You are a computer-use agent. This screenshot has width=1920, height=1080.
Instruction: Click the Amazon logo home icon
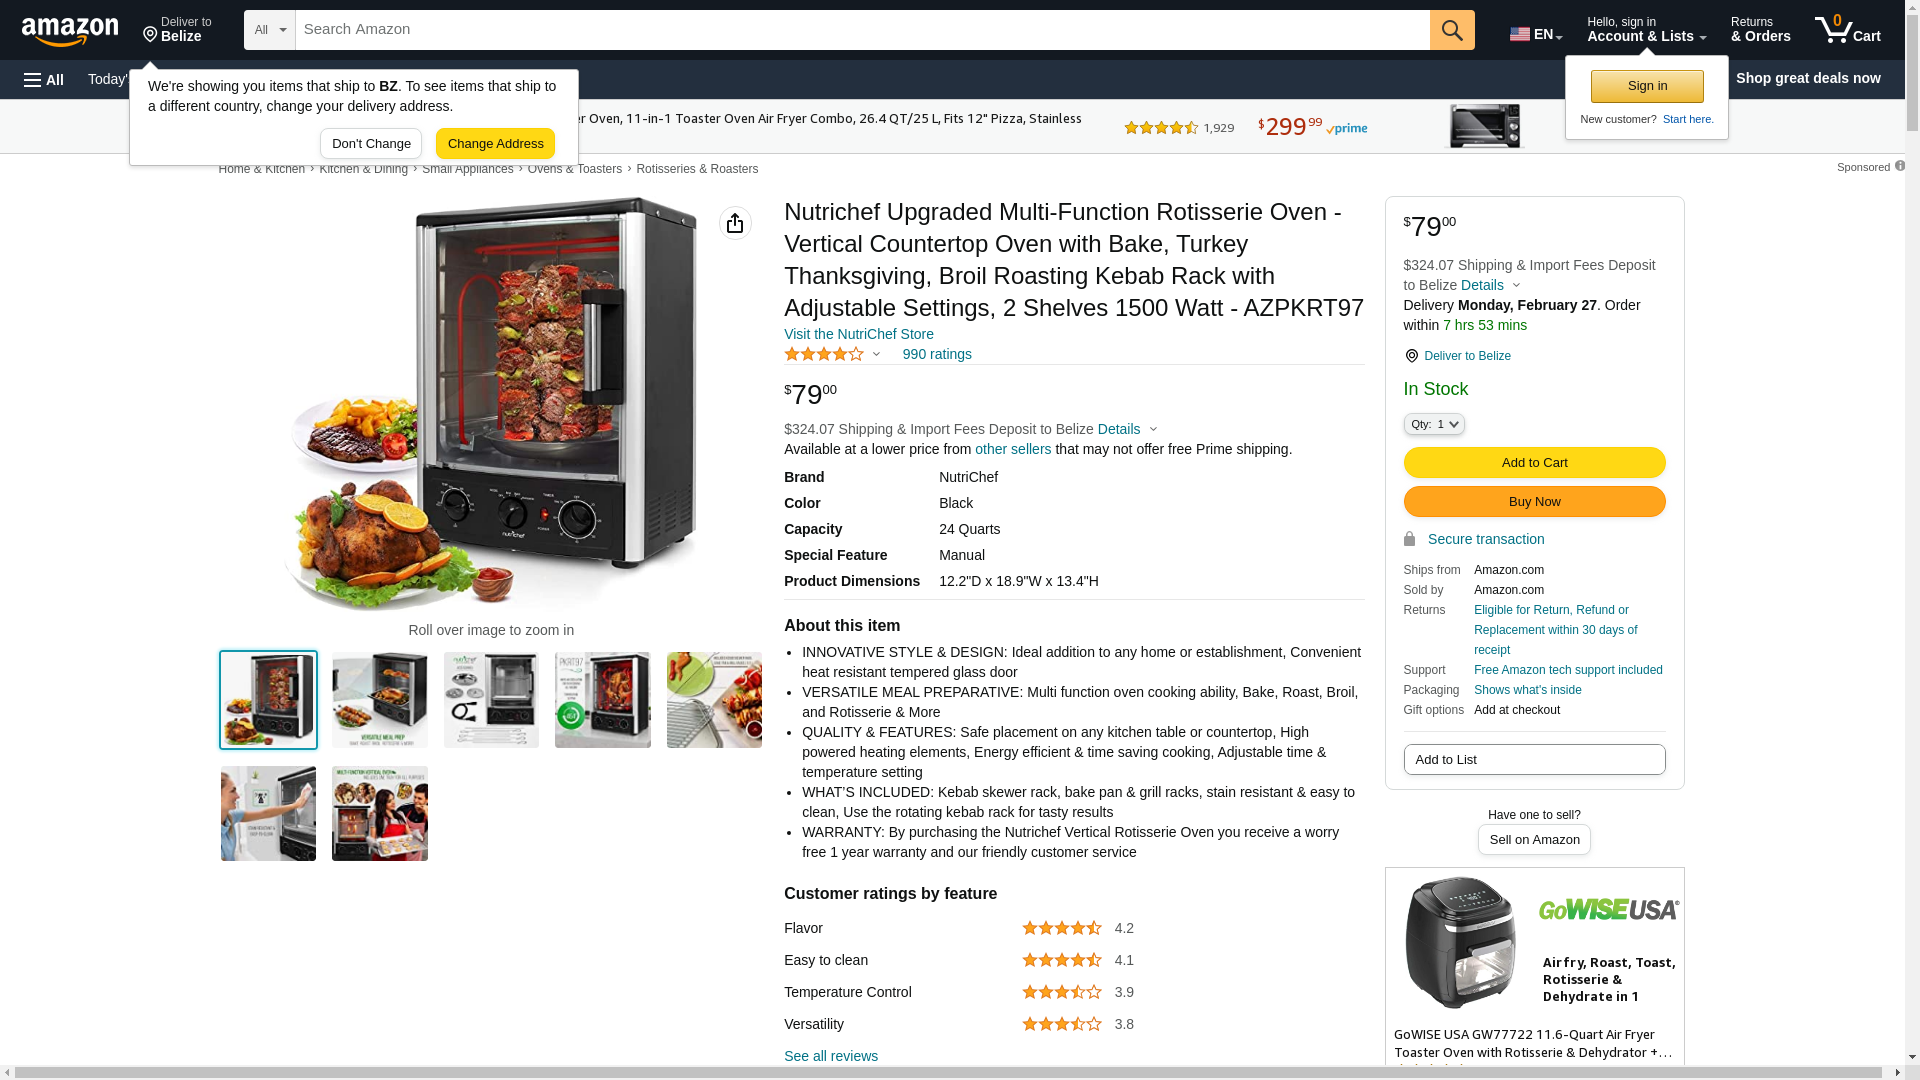[70, 31]
